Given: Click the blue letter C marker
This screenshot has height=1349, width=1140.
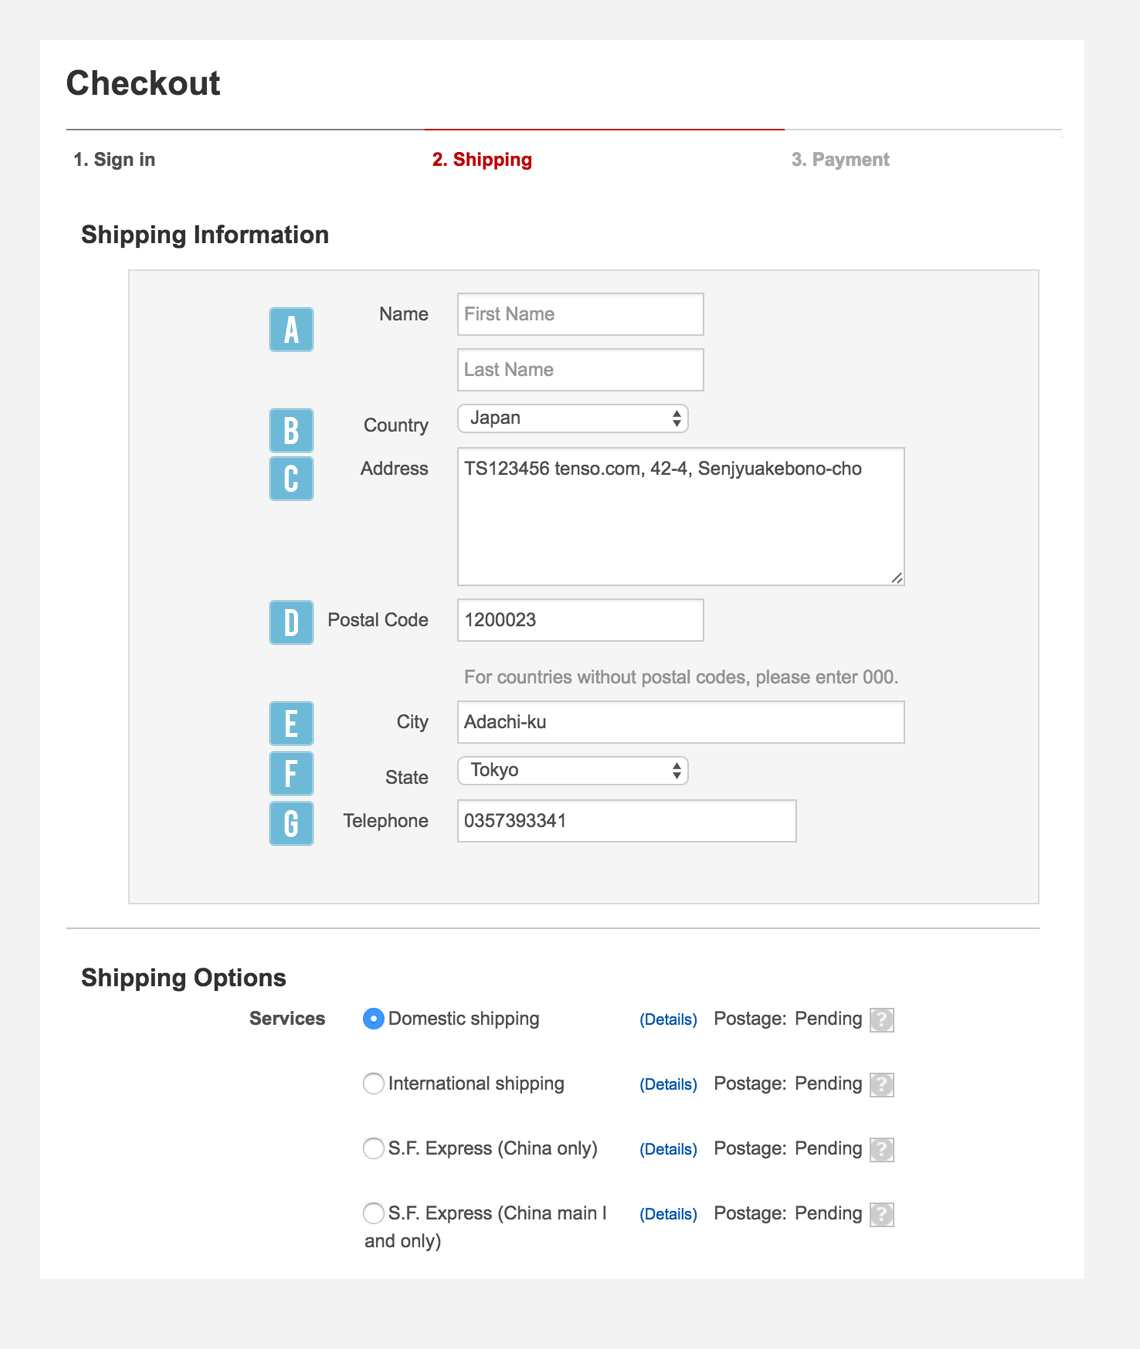Looking at the screenshot, I should [291, 478].
